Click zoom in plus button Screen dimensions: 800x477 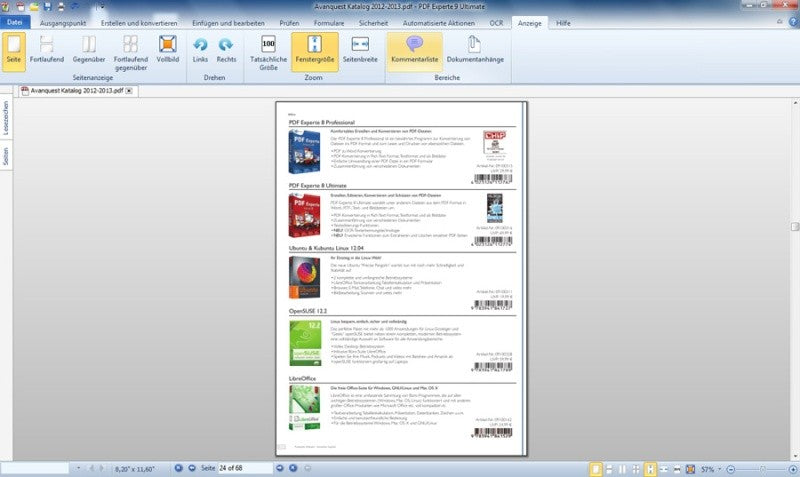coord(793,469)
